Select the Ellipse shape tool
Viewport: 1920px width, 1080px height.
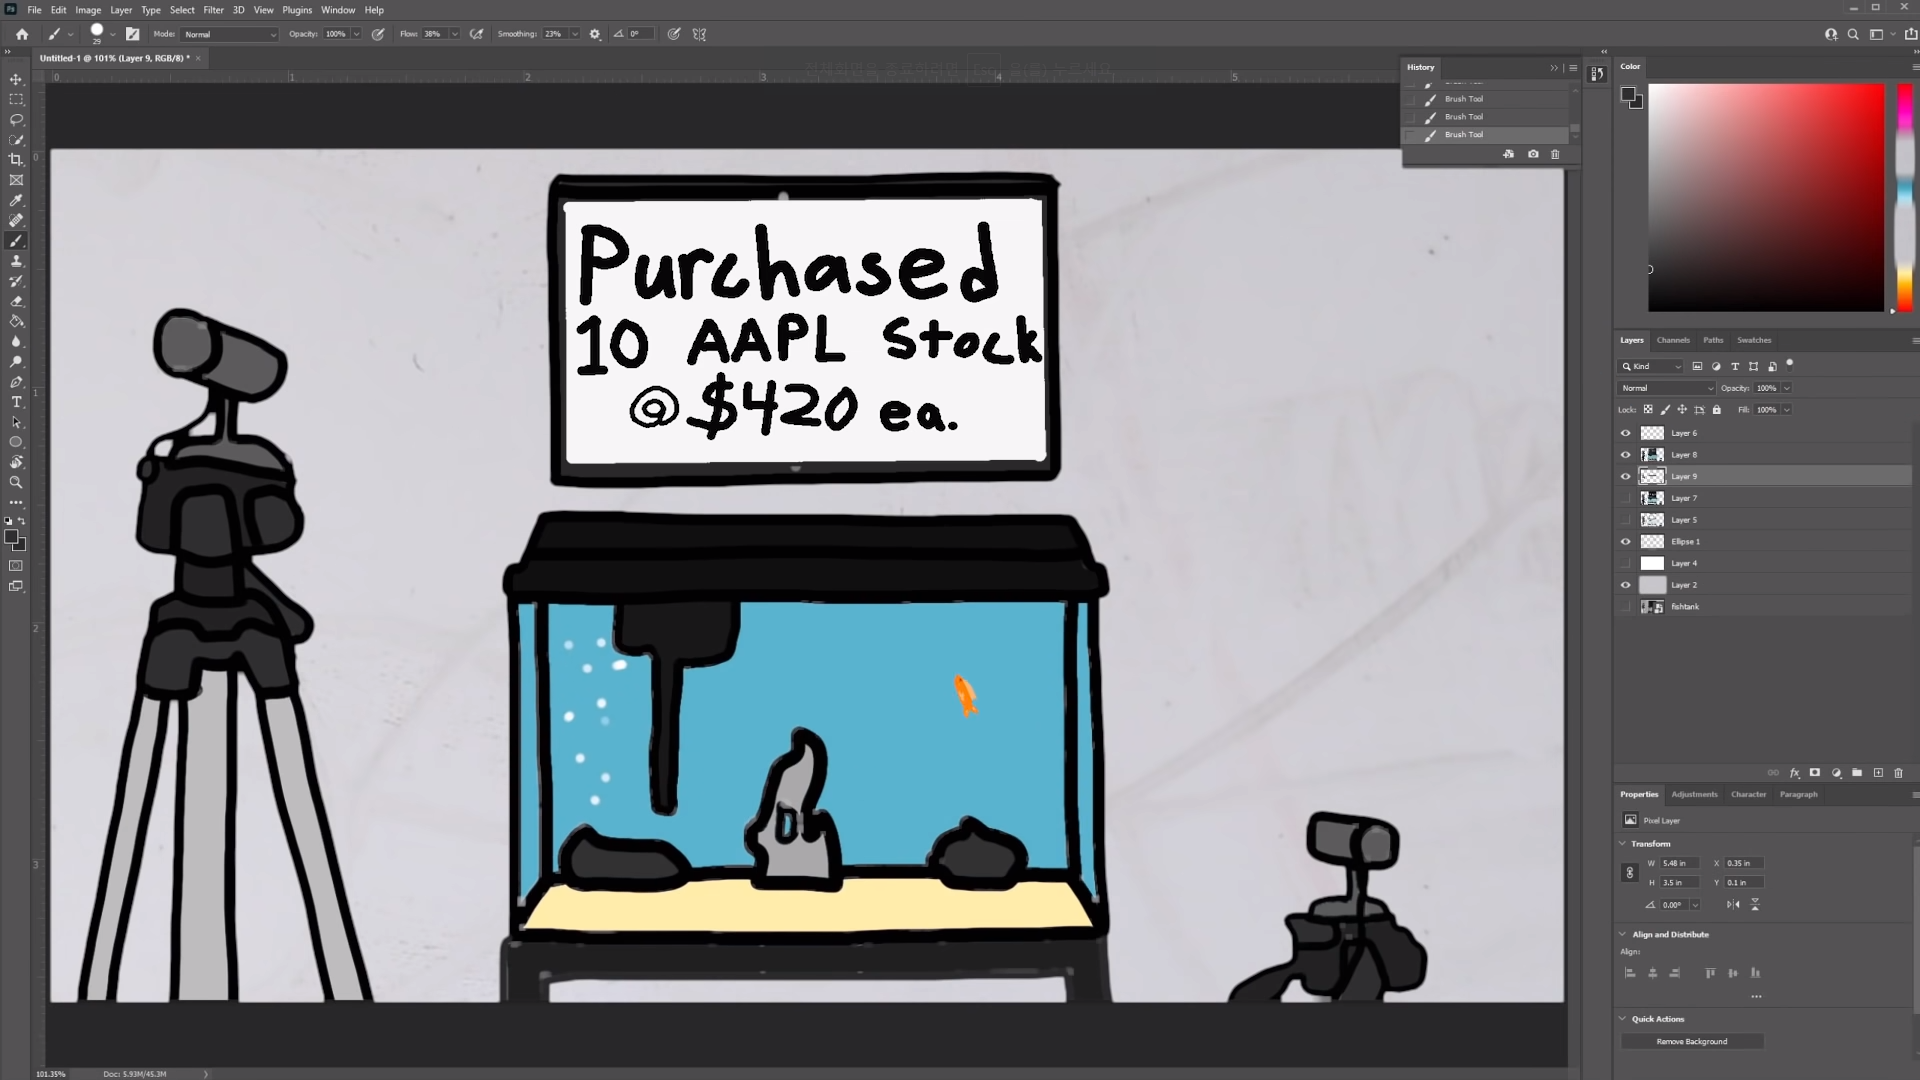click(x=16, y=442)
